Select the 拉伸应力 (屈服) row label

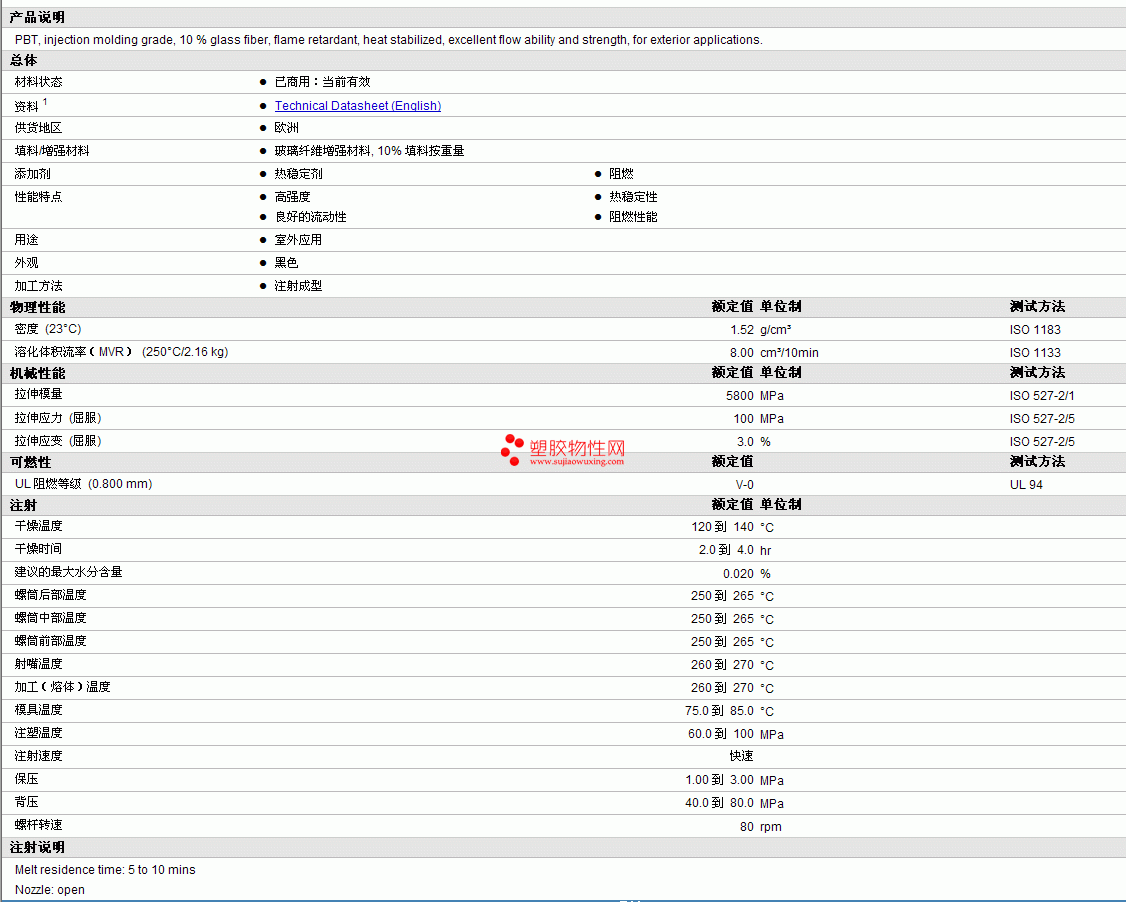pyautogui.click(x=57, y=418)
